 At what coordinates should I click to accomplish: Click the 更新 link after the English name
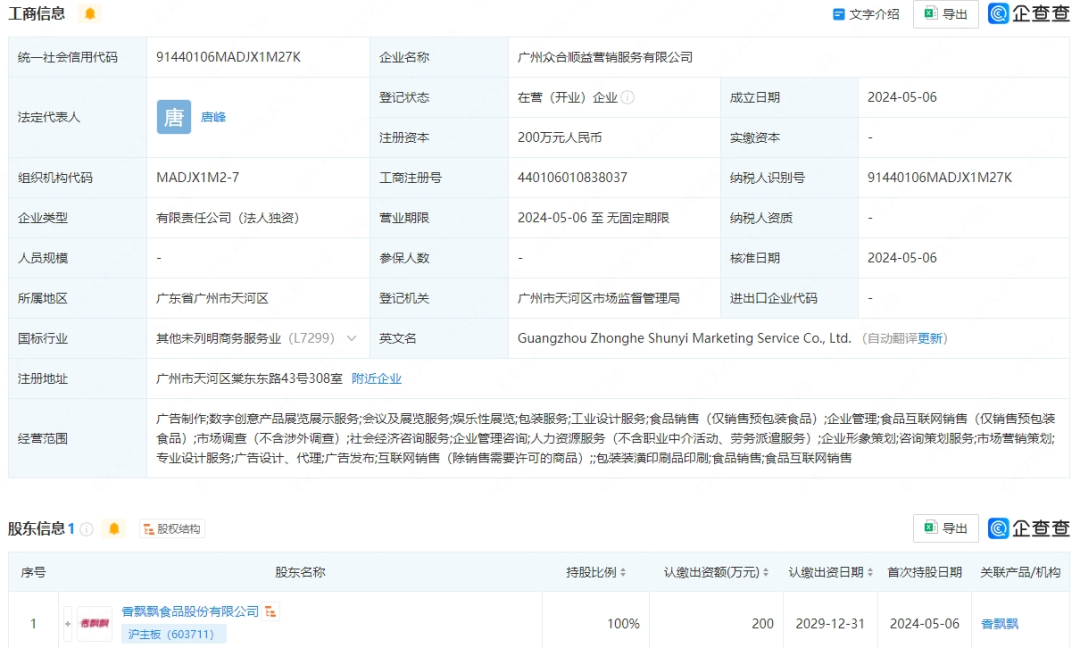930,338
